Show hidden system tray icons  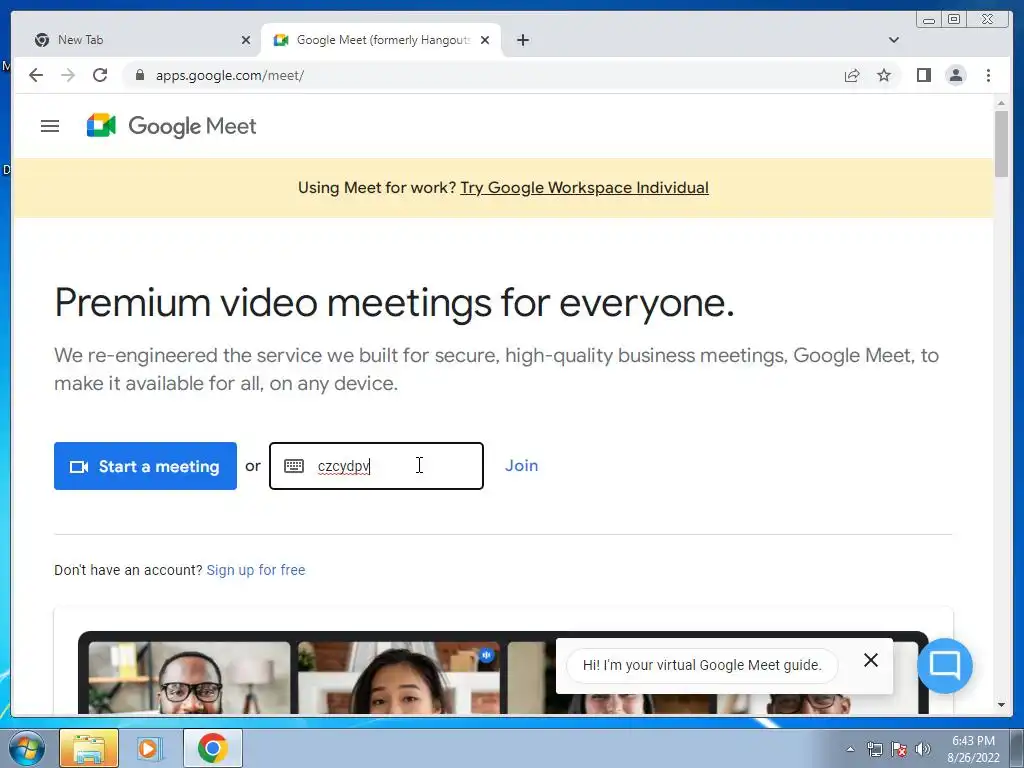point(850,749)
